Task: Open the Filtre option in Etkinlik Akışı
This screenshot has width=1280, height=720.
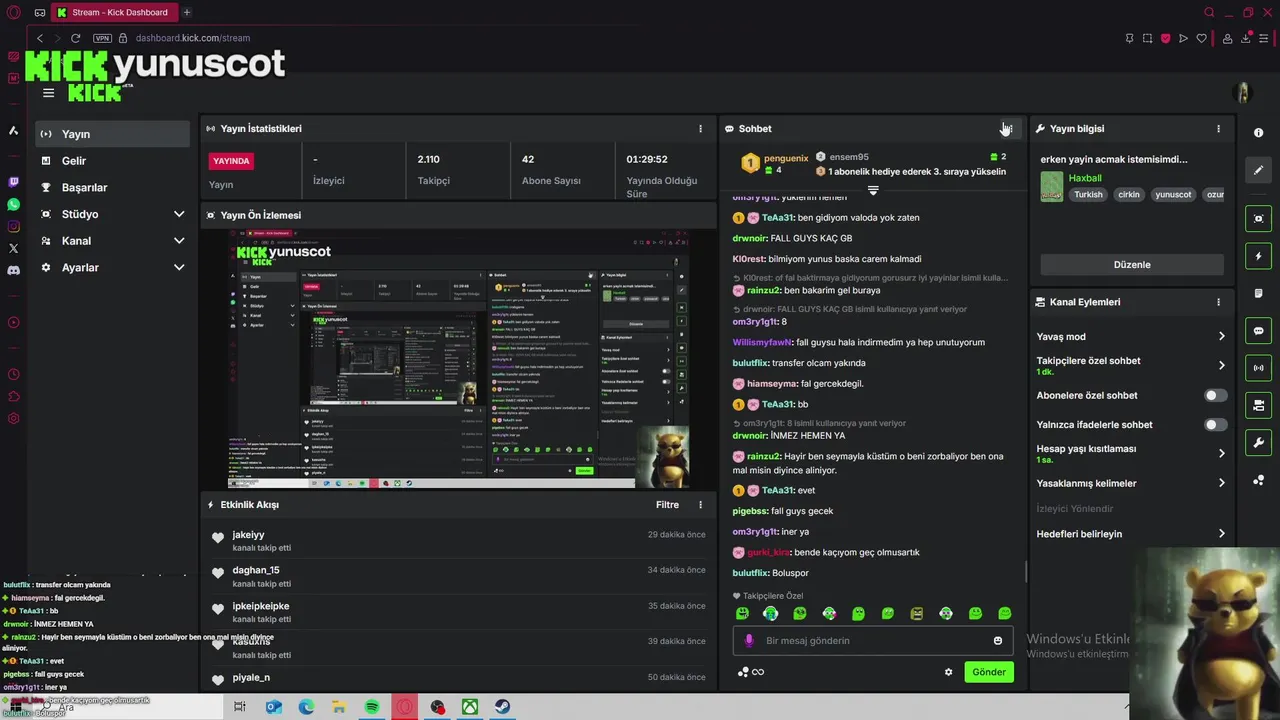Action: [667, 505]
